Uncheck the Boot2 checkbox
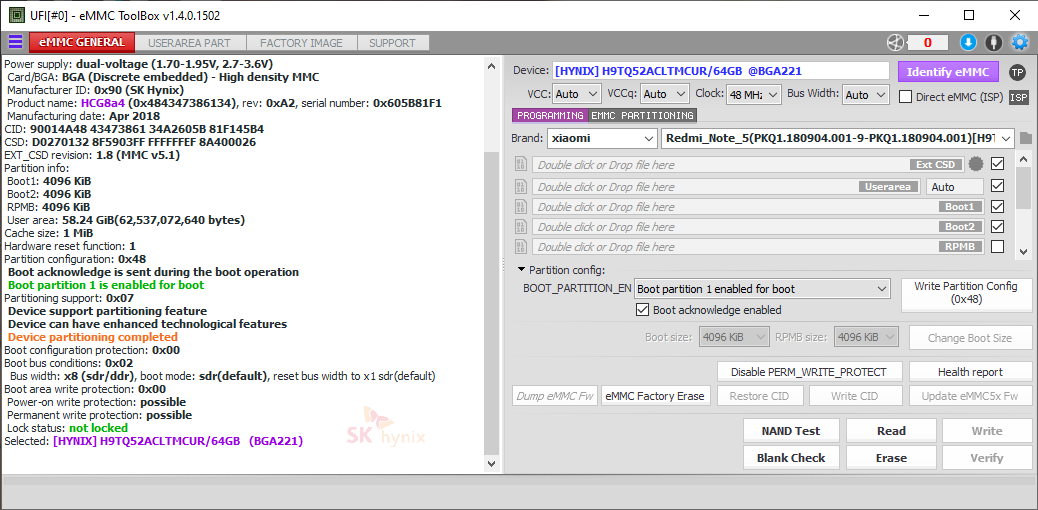Image resolution: width=1038 pixels, height=510 pixels. pyautogui.click(x=997, y=227)
